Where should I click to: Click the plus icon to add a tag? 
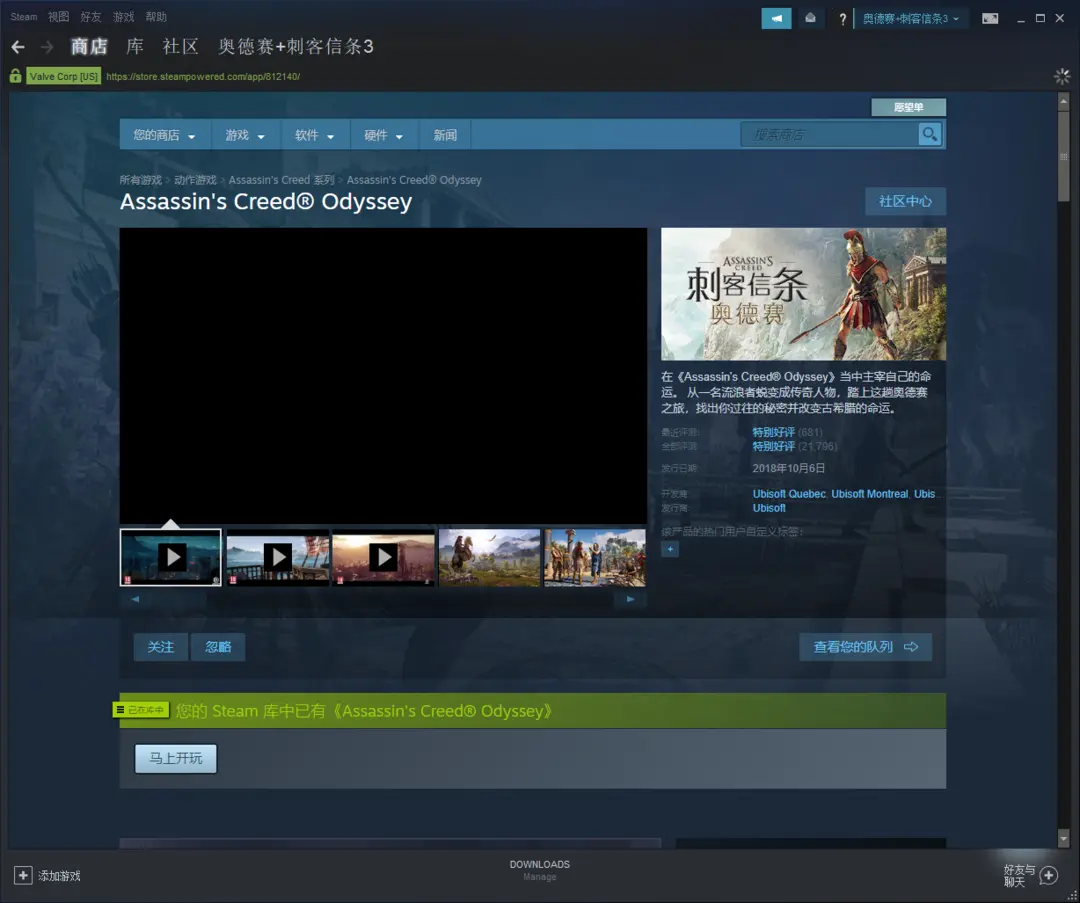669,549
